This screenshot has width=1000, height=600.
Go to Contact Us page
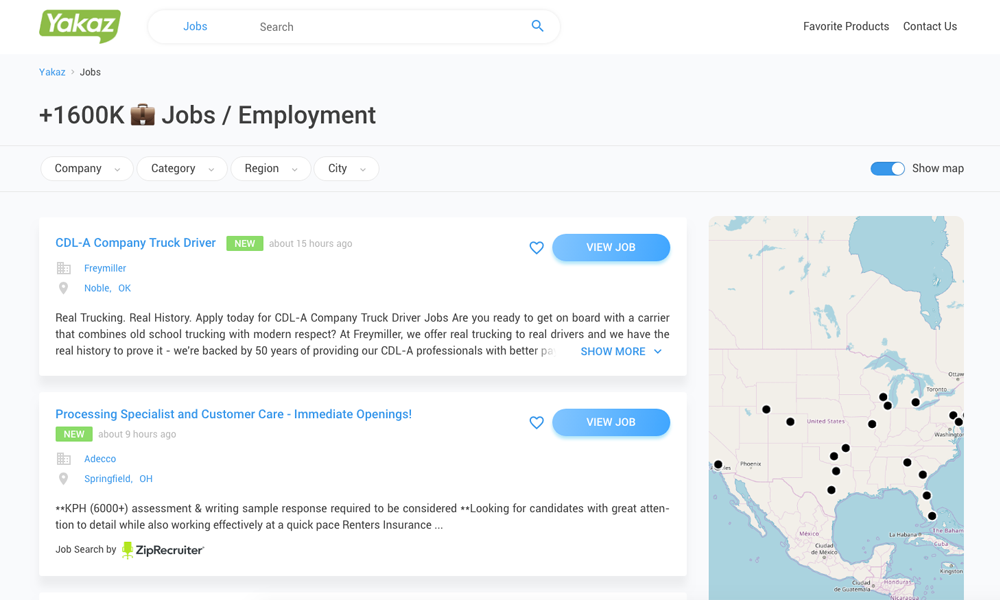(929, 27)
